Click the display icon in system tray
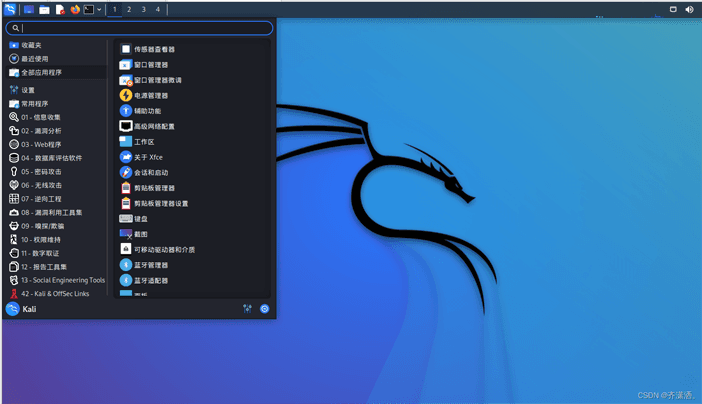This screenshot has height=404, width=702. pyautogui.click(x=673, y=9)
